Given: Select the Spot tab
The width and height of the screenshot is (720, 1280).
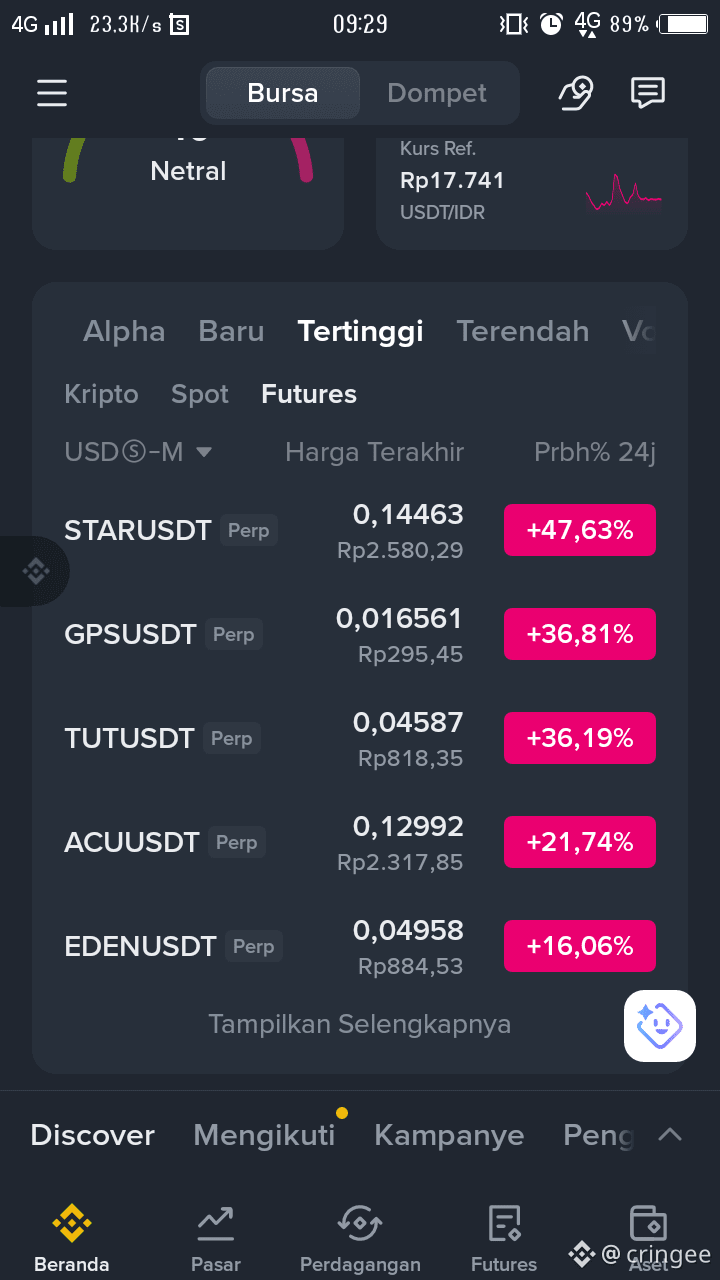Looking at the screenshot, I should pyautogui.click(x=200, y=394).
